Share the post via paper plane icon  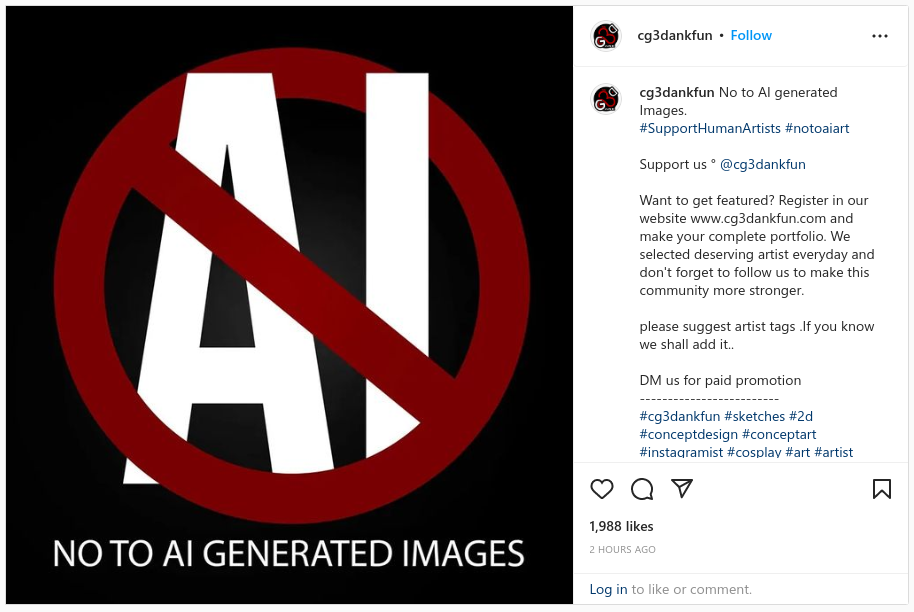(x=681, y=488)
